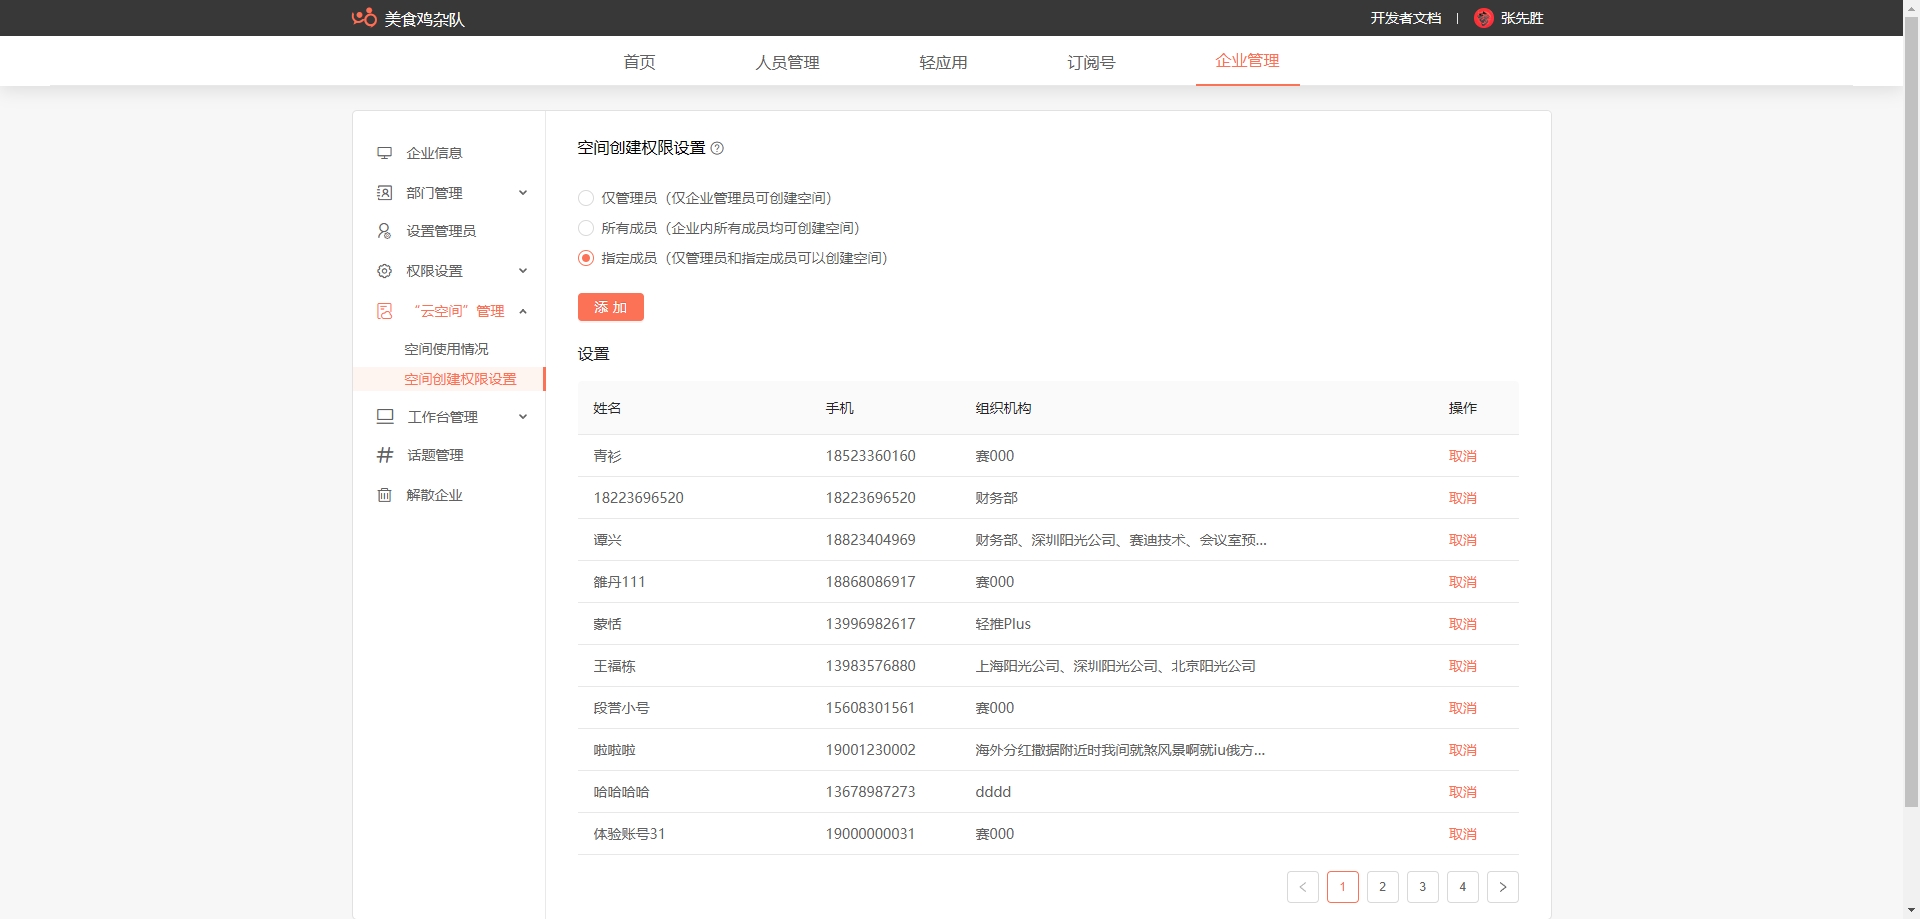Open the 人员管理 tab

tap(787, 62)
